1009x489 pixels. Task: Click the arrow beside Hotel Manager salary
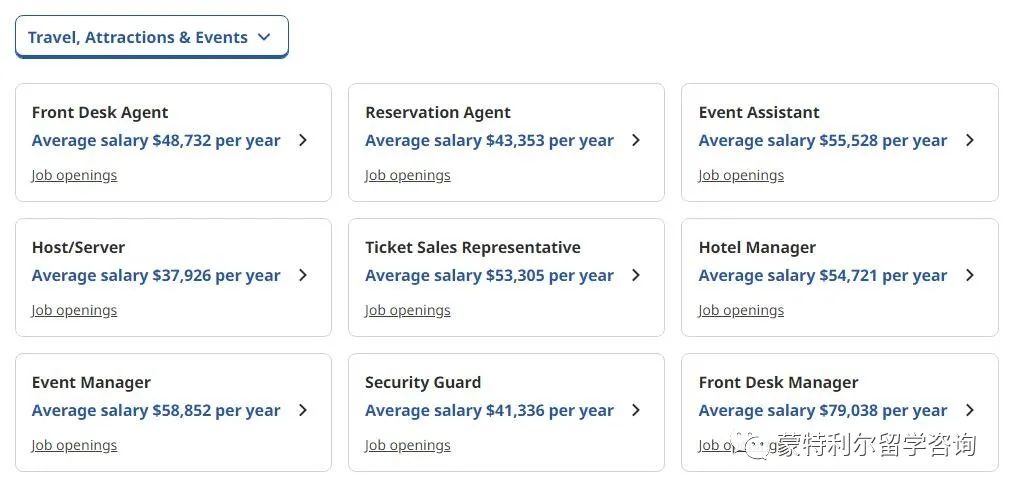pyautogui.click(x=970, y=275)
